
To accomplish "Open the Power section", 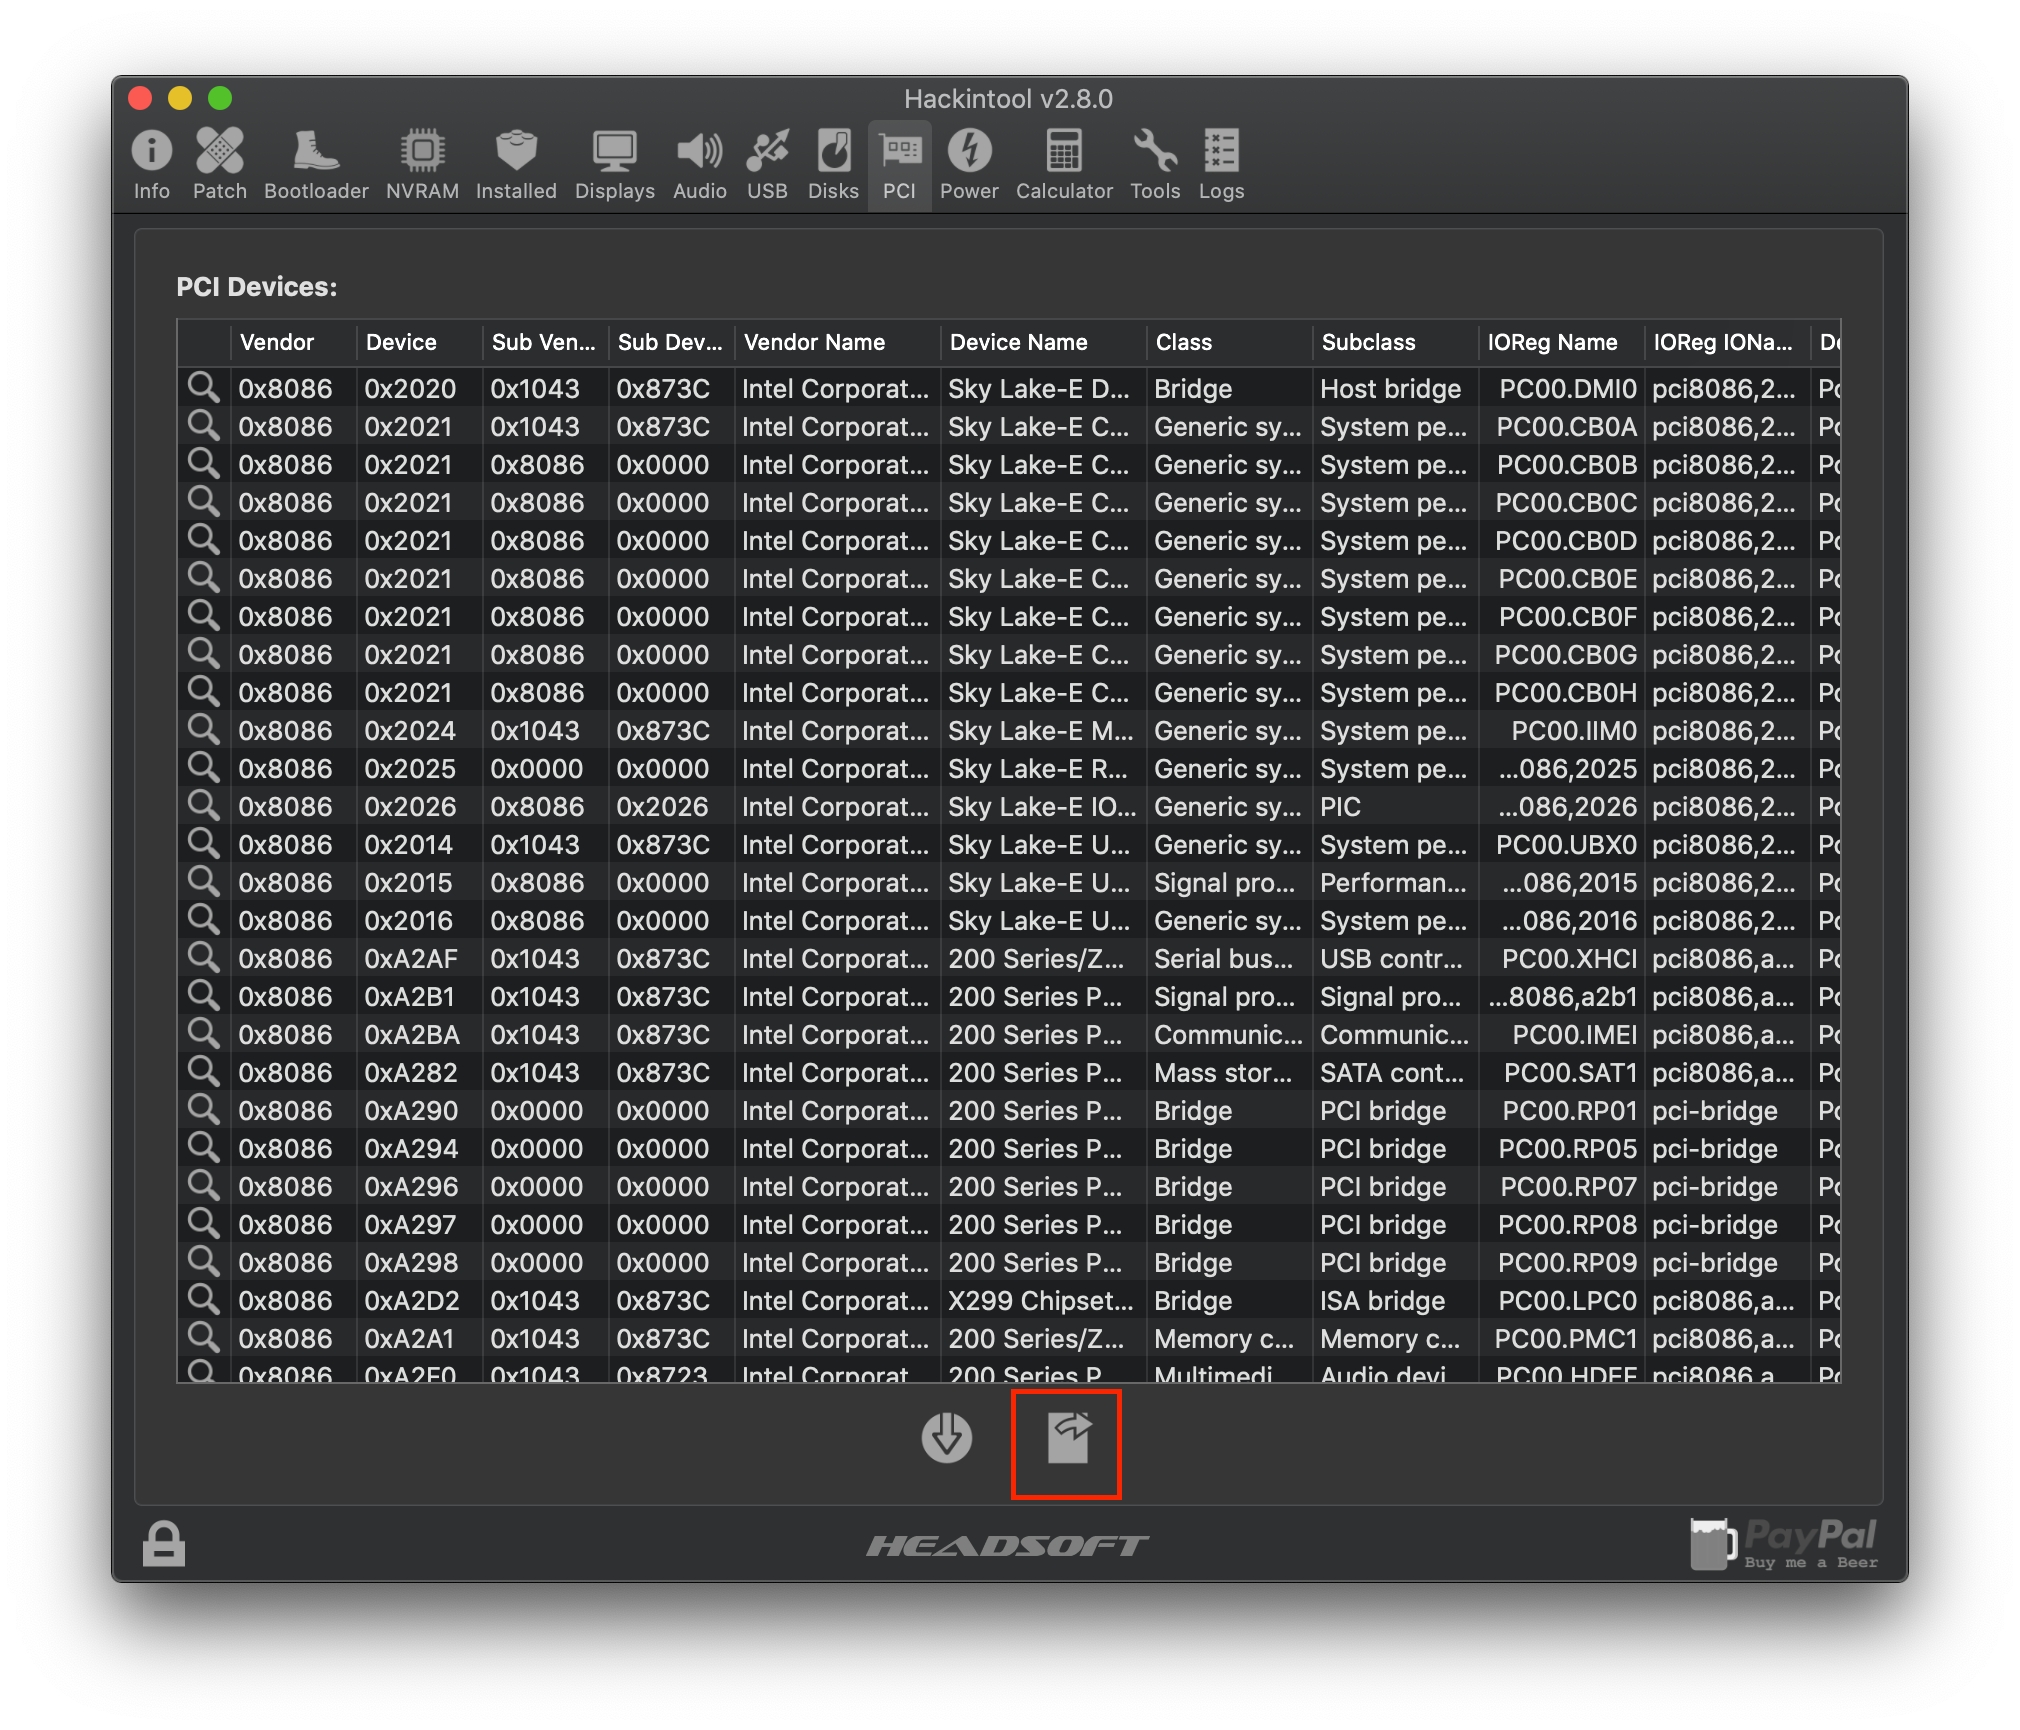I will click(969, 165).
